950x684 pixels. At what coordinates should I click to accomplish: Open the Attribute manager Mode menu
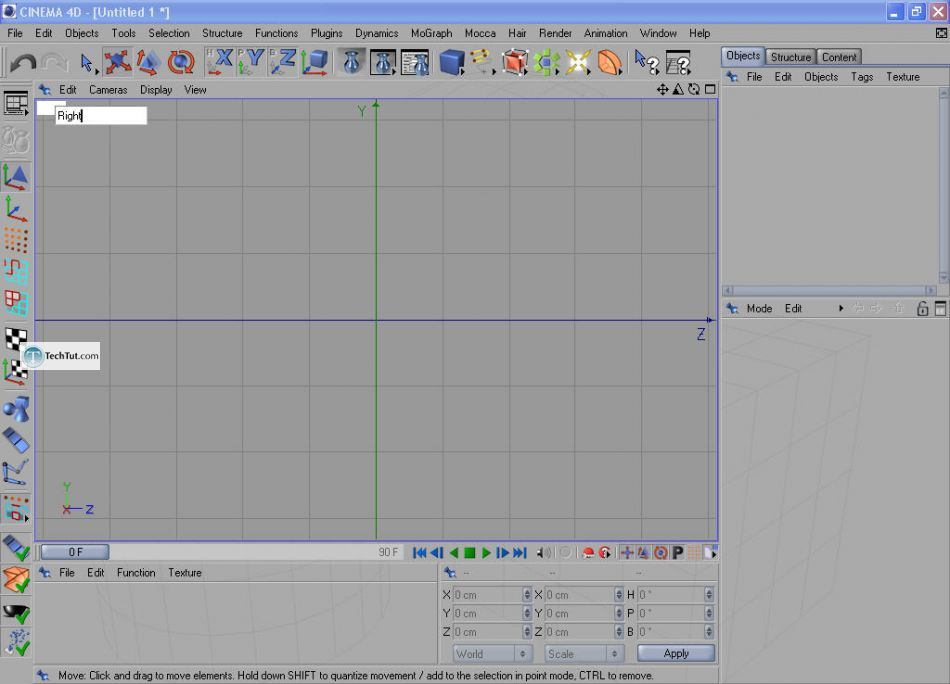tap(759, 308)
